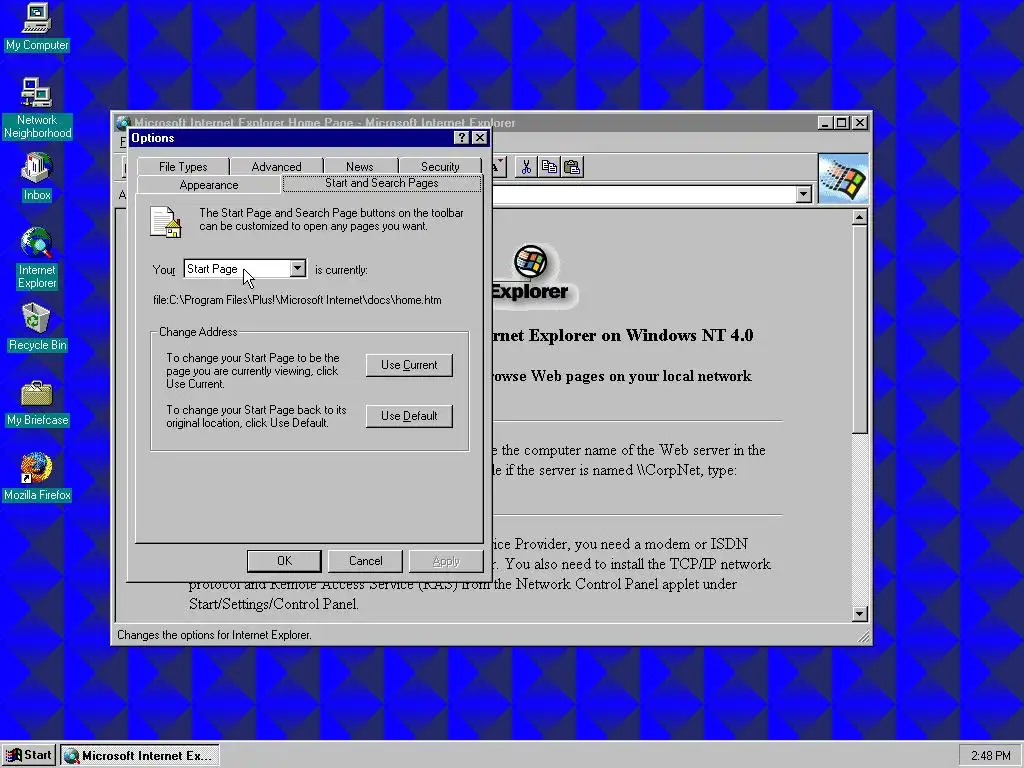Switch to the Security tab
The width and height of the screenshot is (1024, 768).
pos(440,167)
